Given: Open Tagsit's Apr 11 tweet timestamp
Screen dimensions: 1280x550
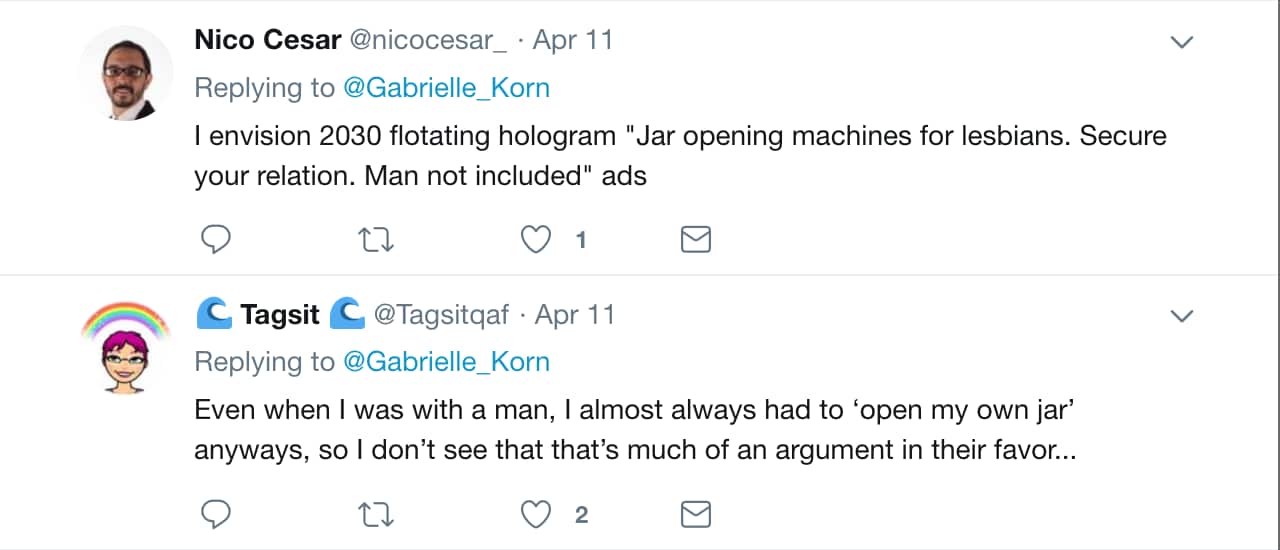Looking at the screenshot, I should point(575,315).
